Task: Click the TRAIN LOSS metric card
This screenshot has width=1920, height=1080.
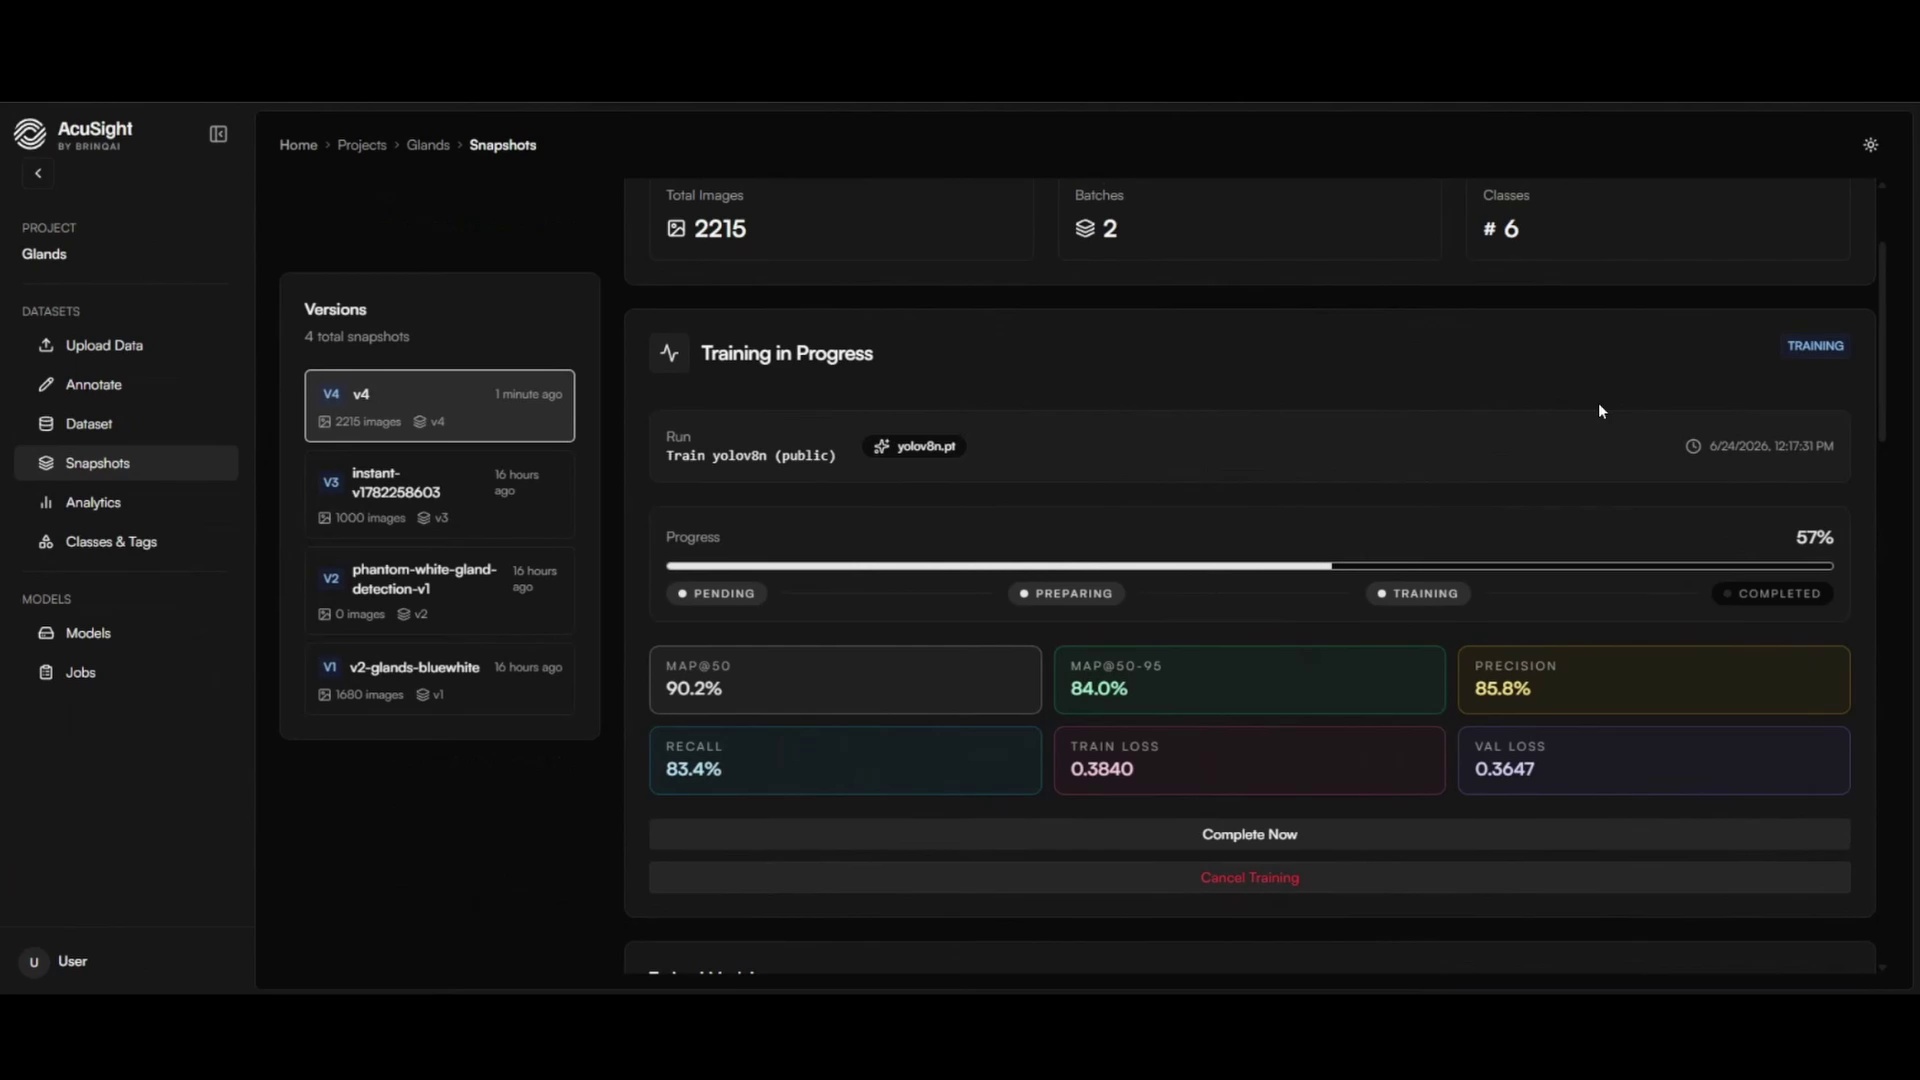Action: [1249, 760]
